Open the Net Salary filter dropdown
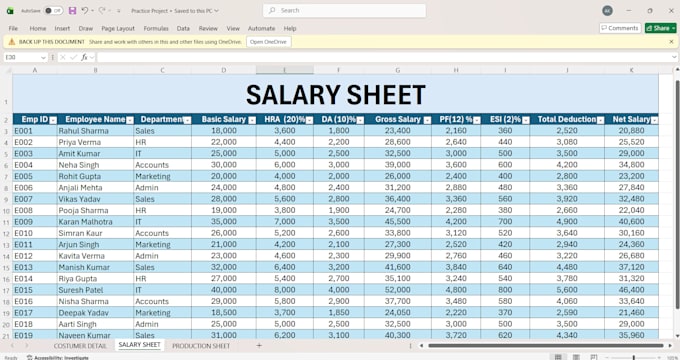This screenshot has width=680, height=360. point(654,120)
